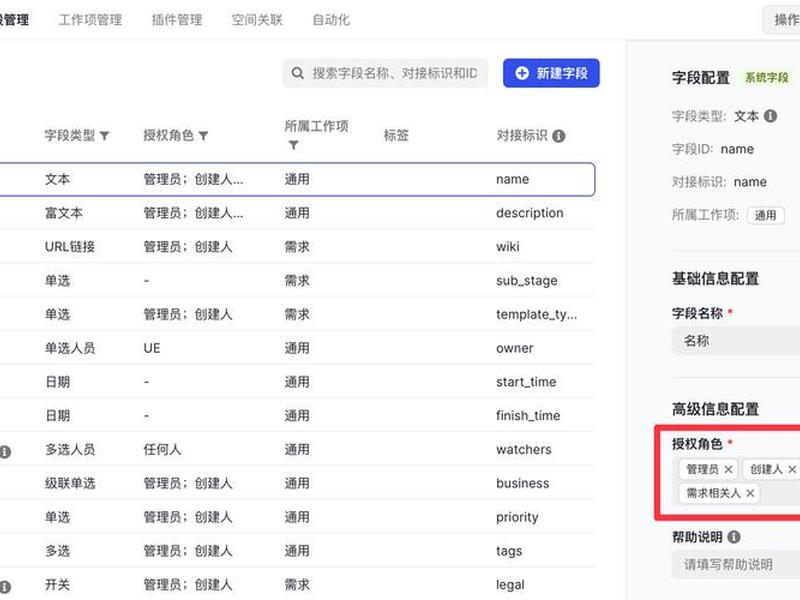
Task: Click the info icon on legal row
Action: (x=5, y=587)
